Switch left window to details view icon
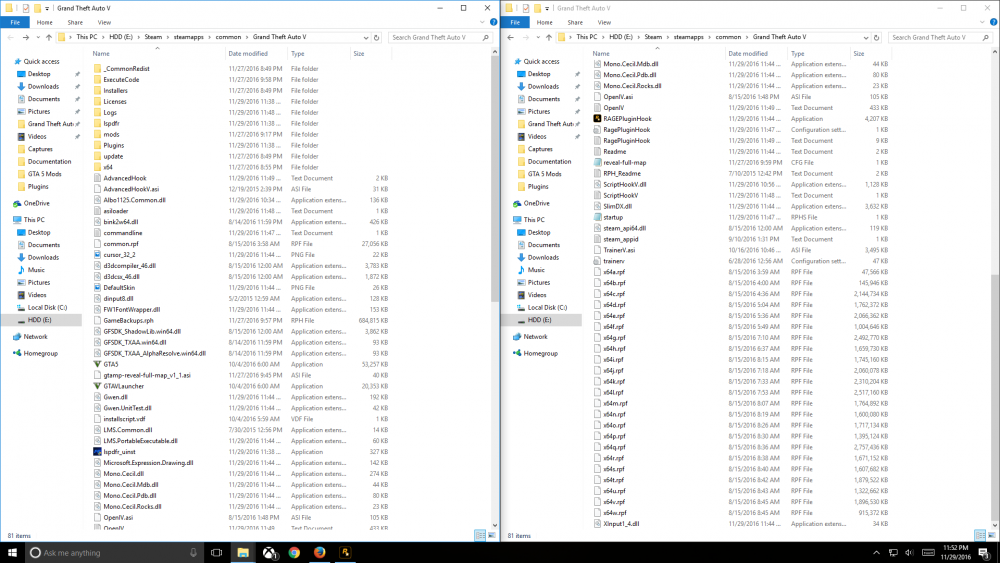This screenshot has width=1000, height=563. 480,536
